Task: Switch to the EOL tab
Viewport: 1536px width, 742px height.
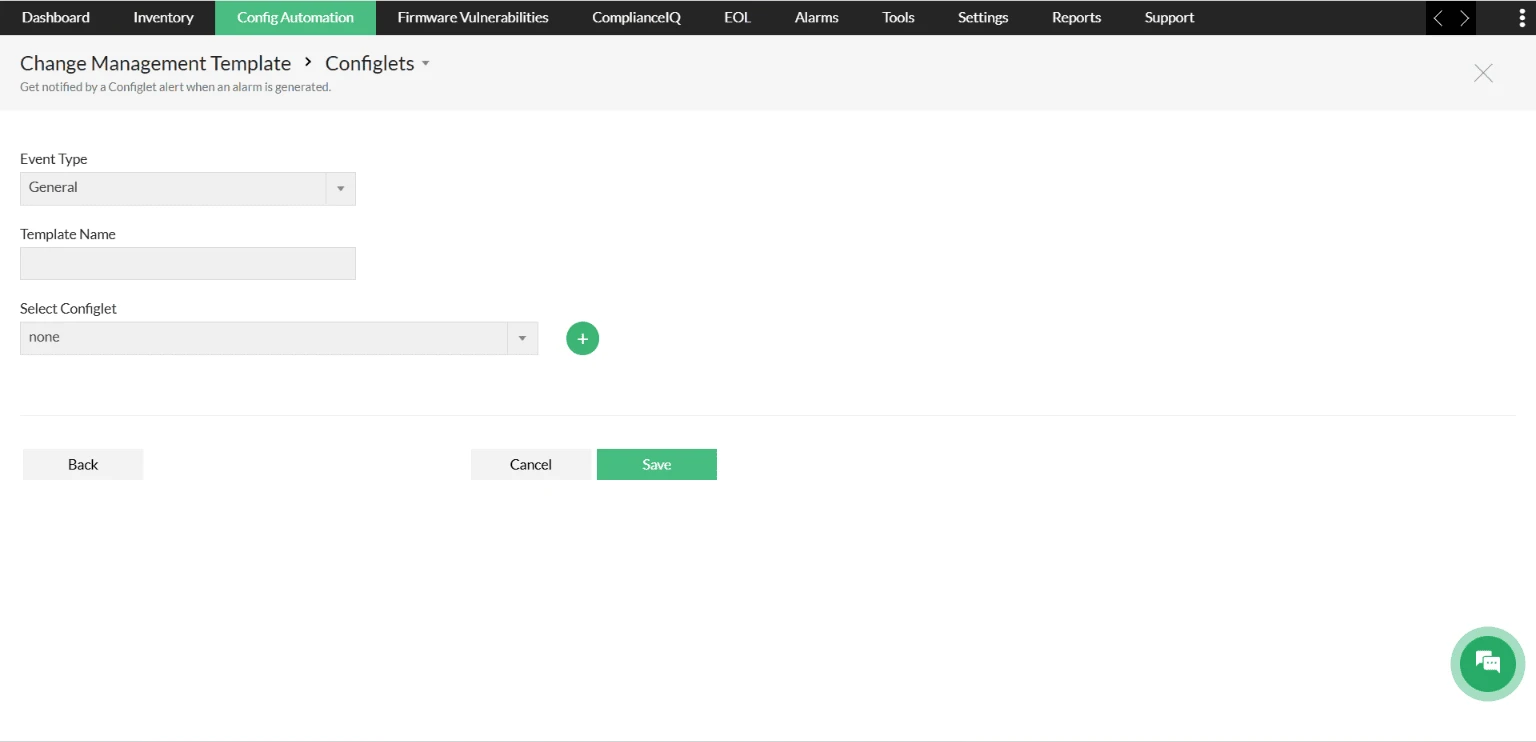Action: 737,17
